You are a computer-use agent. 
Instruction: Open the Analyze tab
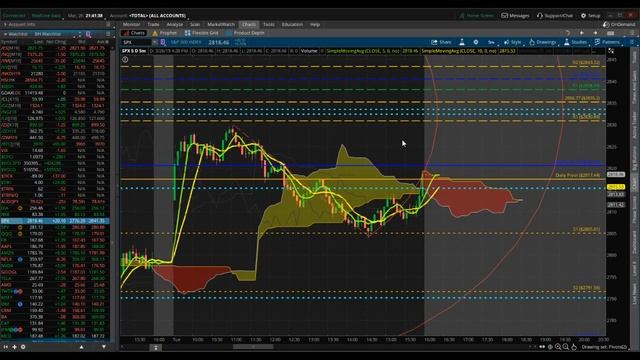(x=174, y=24)
